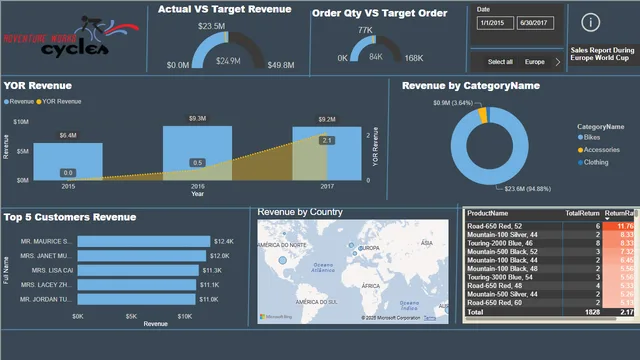Click row Mountain-500 Black, 52
The width and height of the screenshot is (640, 360).
(550, 252)
